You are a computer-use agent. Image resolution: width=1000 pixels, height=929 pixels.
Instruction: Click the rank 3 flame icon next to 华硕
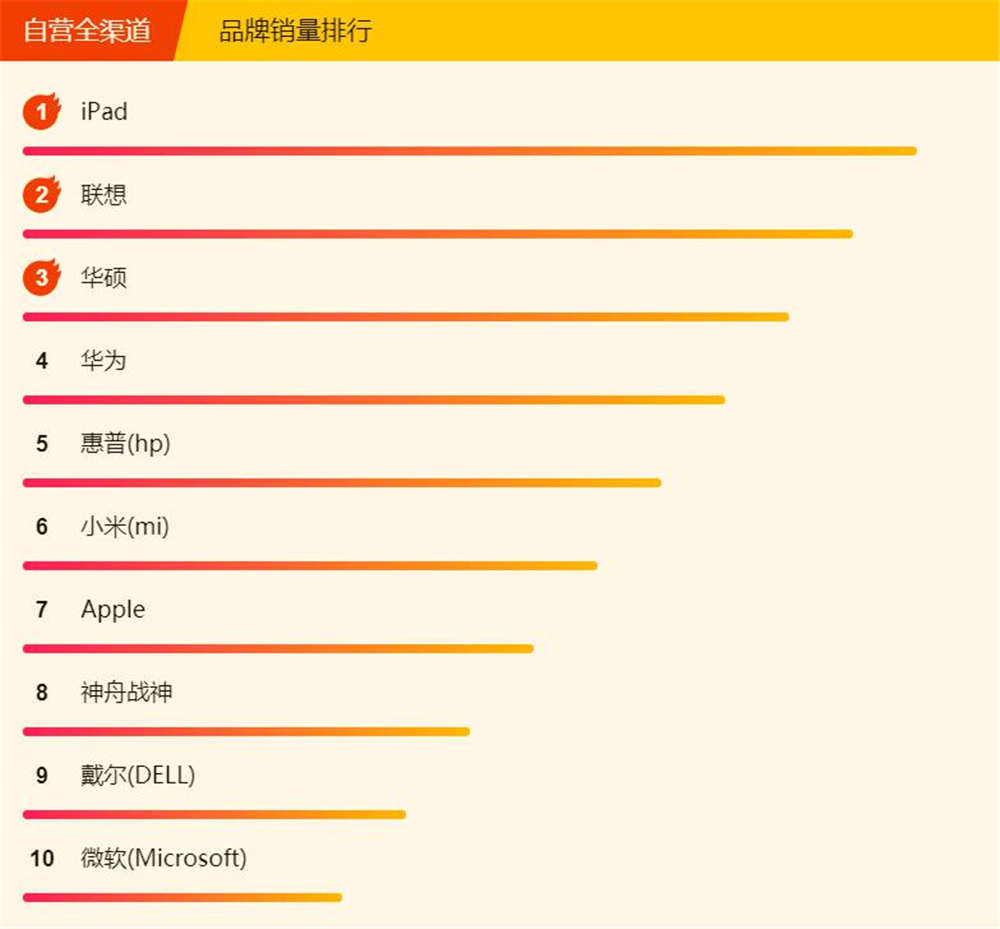coord(40,277)
